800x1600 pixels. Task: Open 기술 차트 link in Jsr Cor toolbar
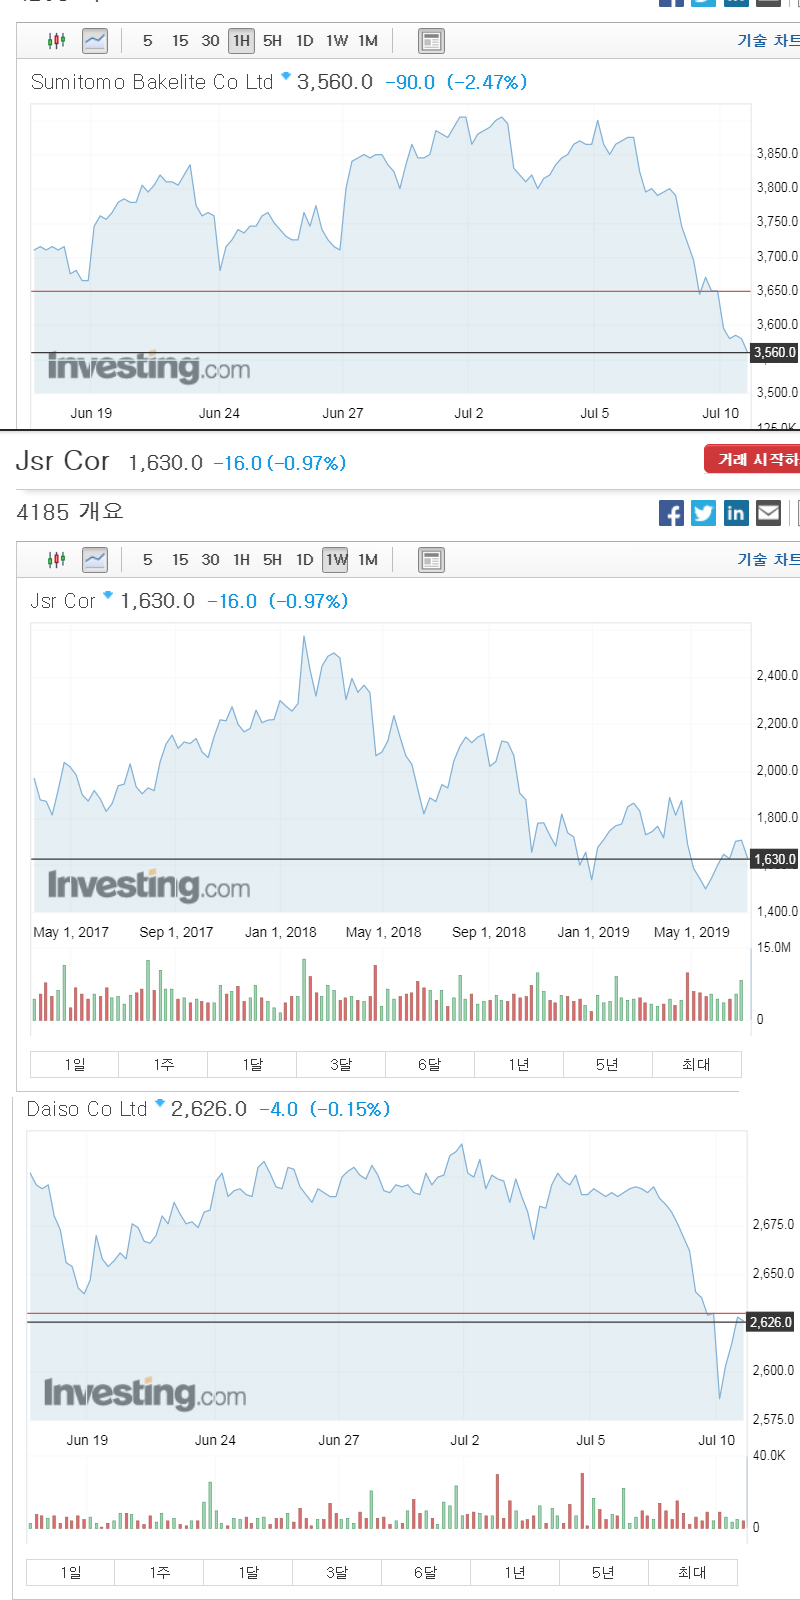pos(768,560)
